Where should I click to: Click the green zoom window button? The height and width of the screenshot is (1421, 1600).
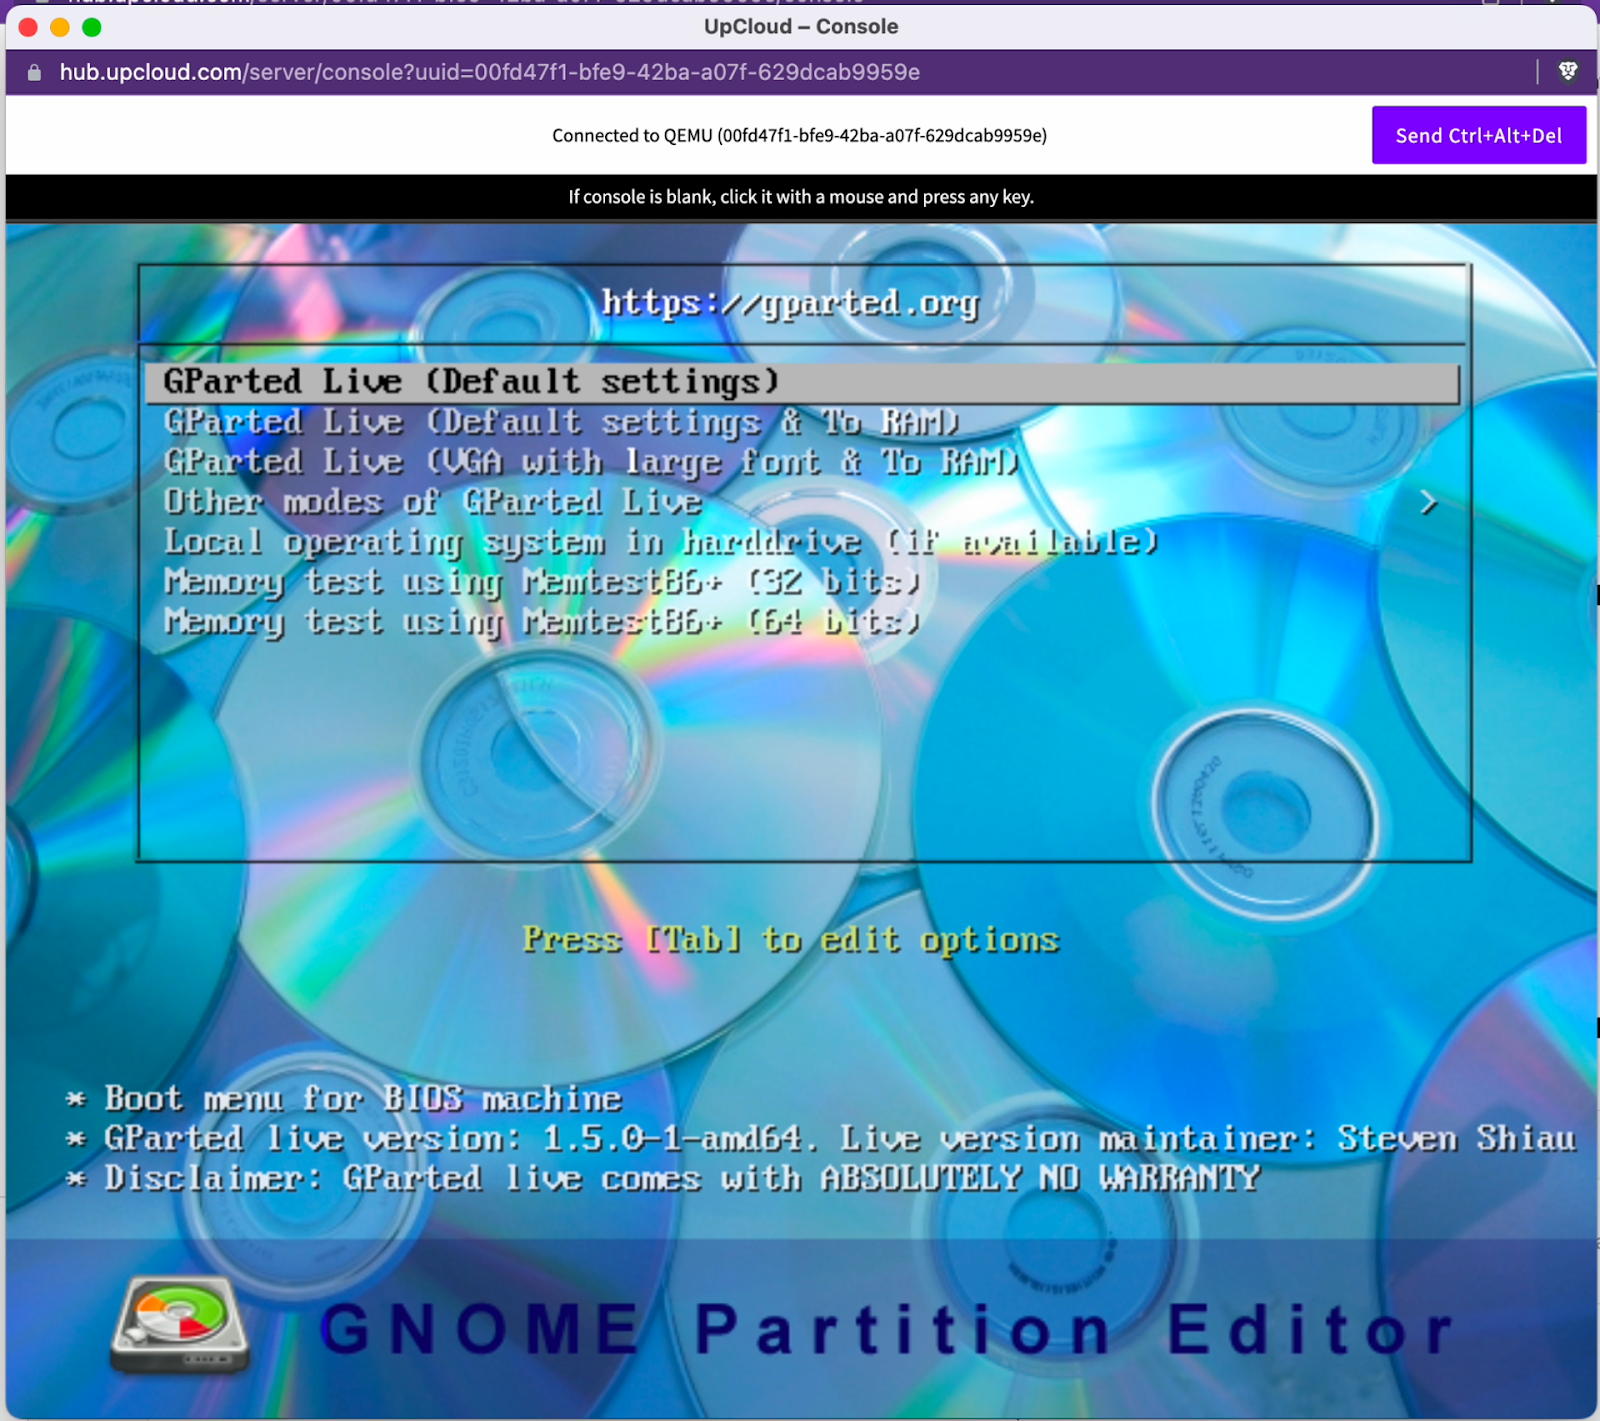[92, 27]
